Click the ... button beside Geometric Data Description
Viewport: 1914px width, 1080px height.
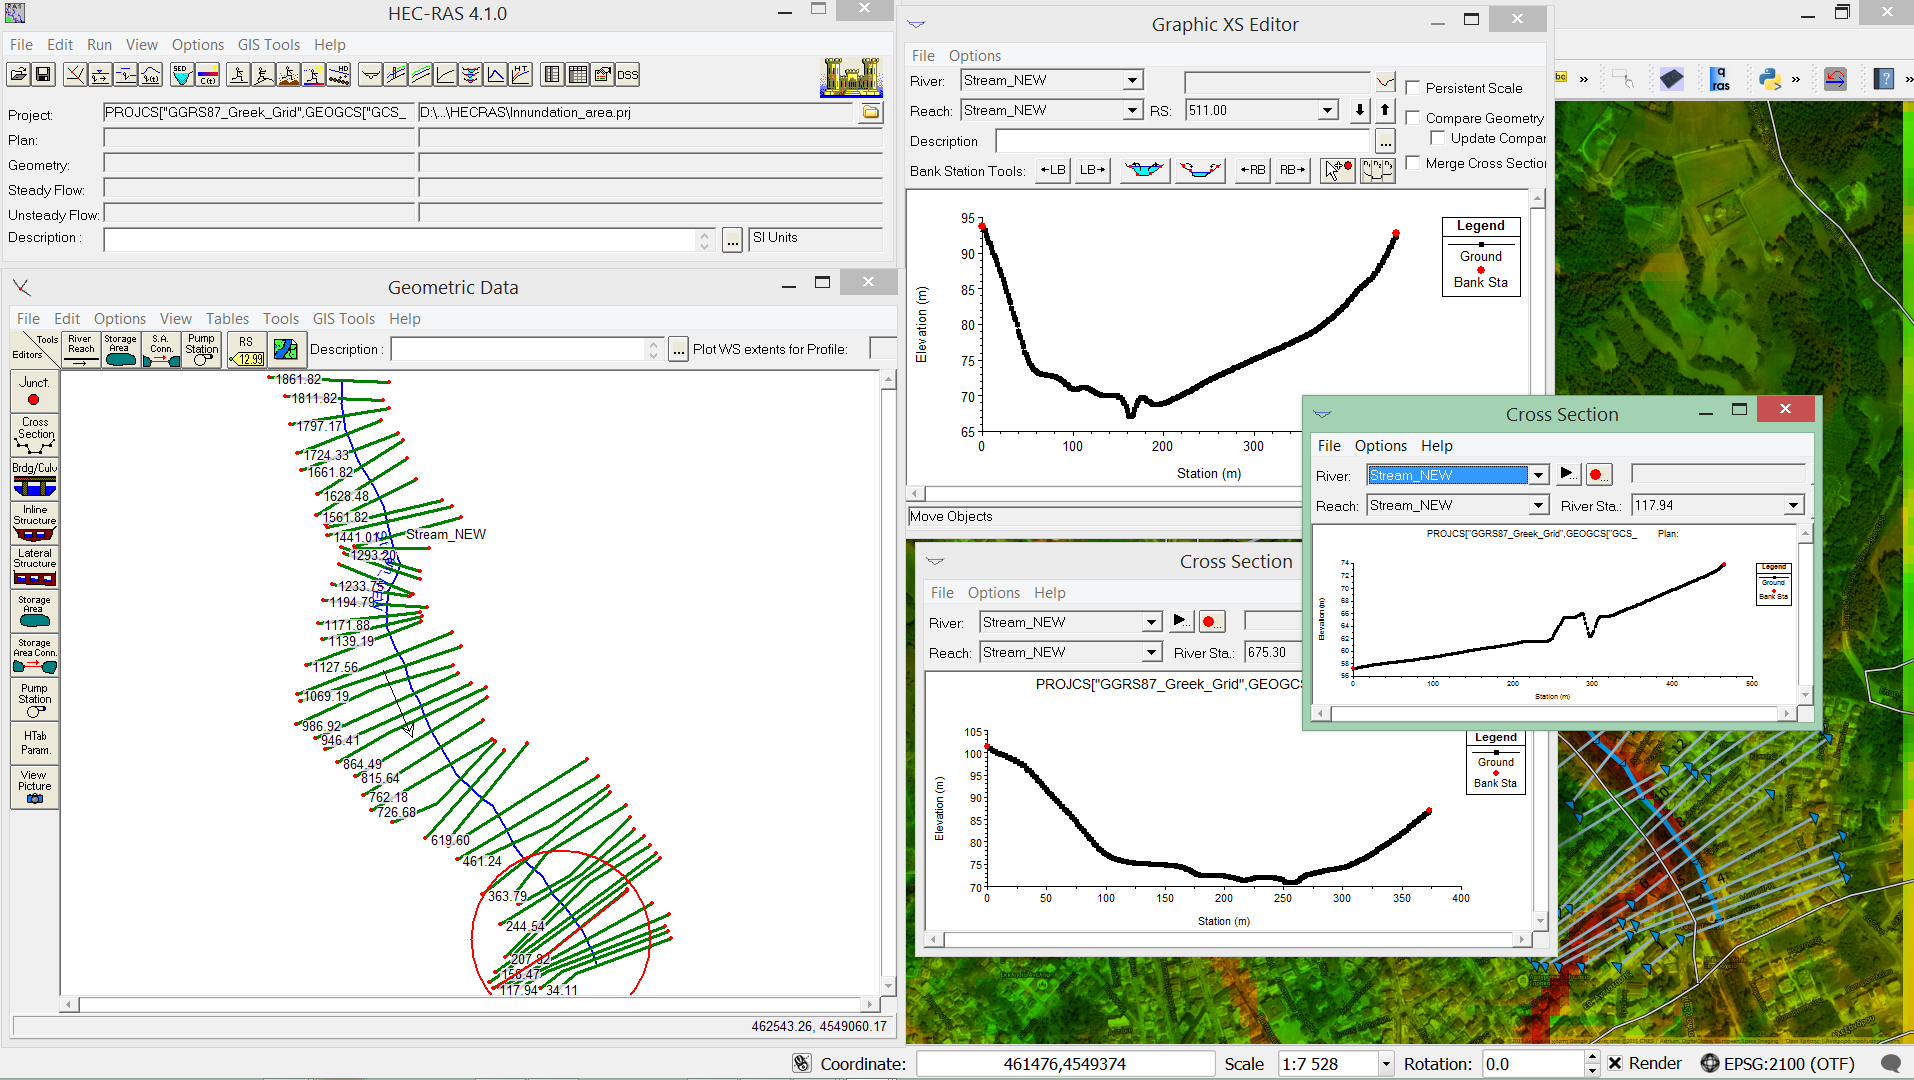click(678, 350)
